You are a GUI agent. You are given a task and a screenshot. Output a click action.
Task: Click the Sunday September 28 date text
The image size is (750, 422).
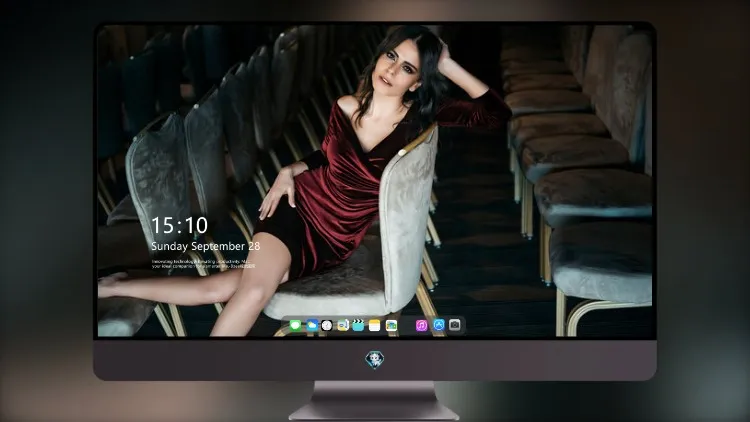(x=206, y=246)
